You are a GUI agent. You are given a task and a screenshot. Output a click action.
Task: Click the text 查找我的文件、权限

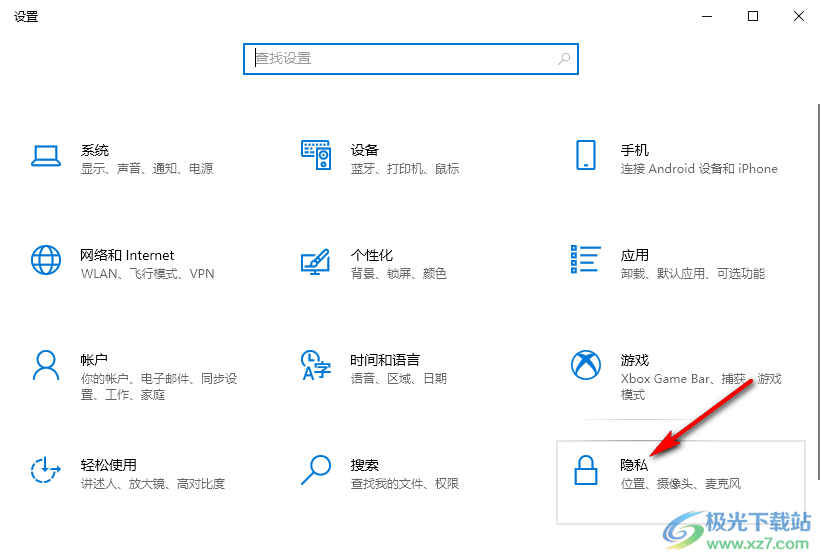[x=405, y=483]
